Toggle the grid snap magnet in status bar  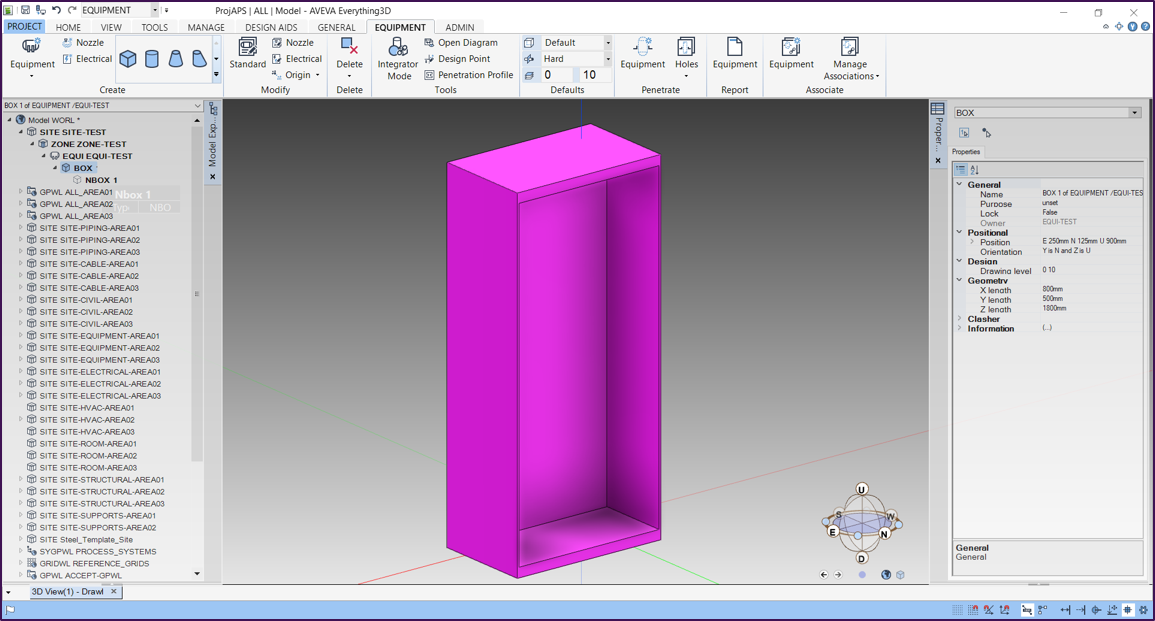973,610
